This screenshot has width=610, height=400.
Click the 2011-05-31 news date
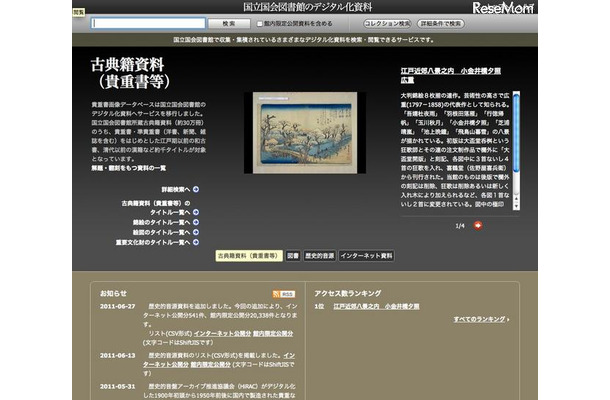(x=117, y=387)
